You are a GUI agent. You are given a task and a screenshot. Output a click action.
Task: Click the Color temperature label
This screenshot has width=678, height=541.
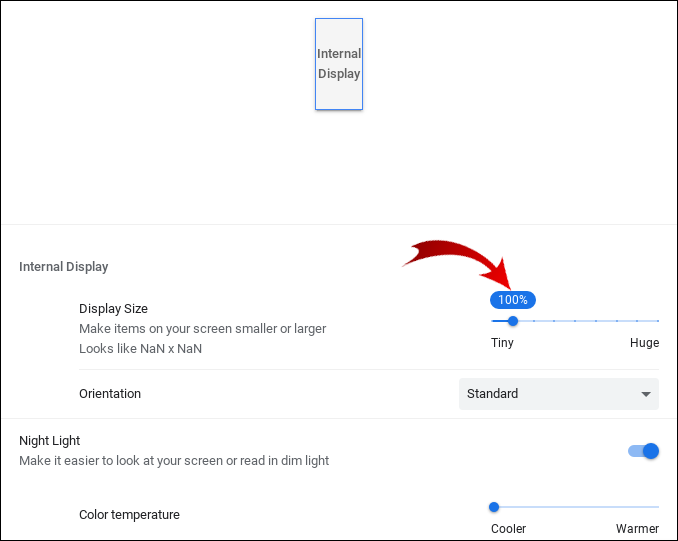129,515
